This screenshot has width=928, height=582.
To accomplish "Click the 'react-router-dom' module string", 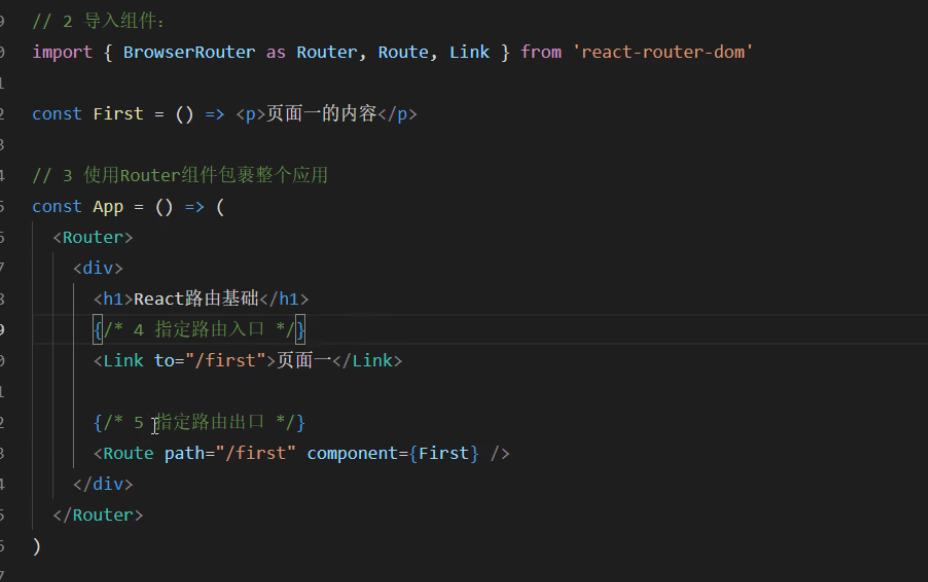I will pyautogui.click(x=663, y=52).
